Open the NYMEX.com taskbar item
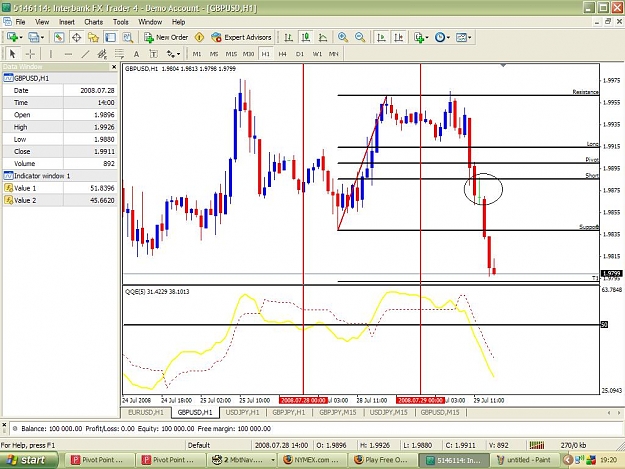 [311, 460]
